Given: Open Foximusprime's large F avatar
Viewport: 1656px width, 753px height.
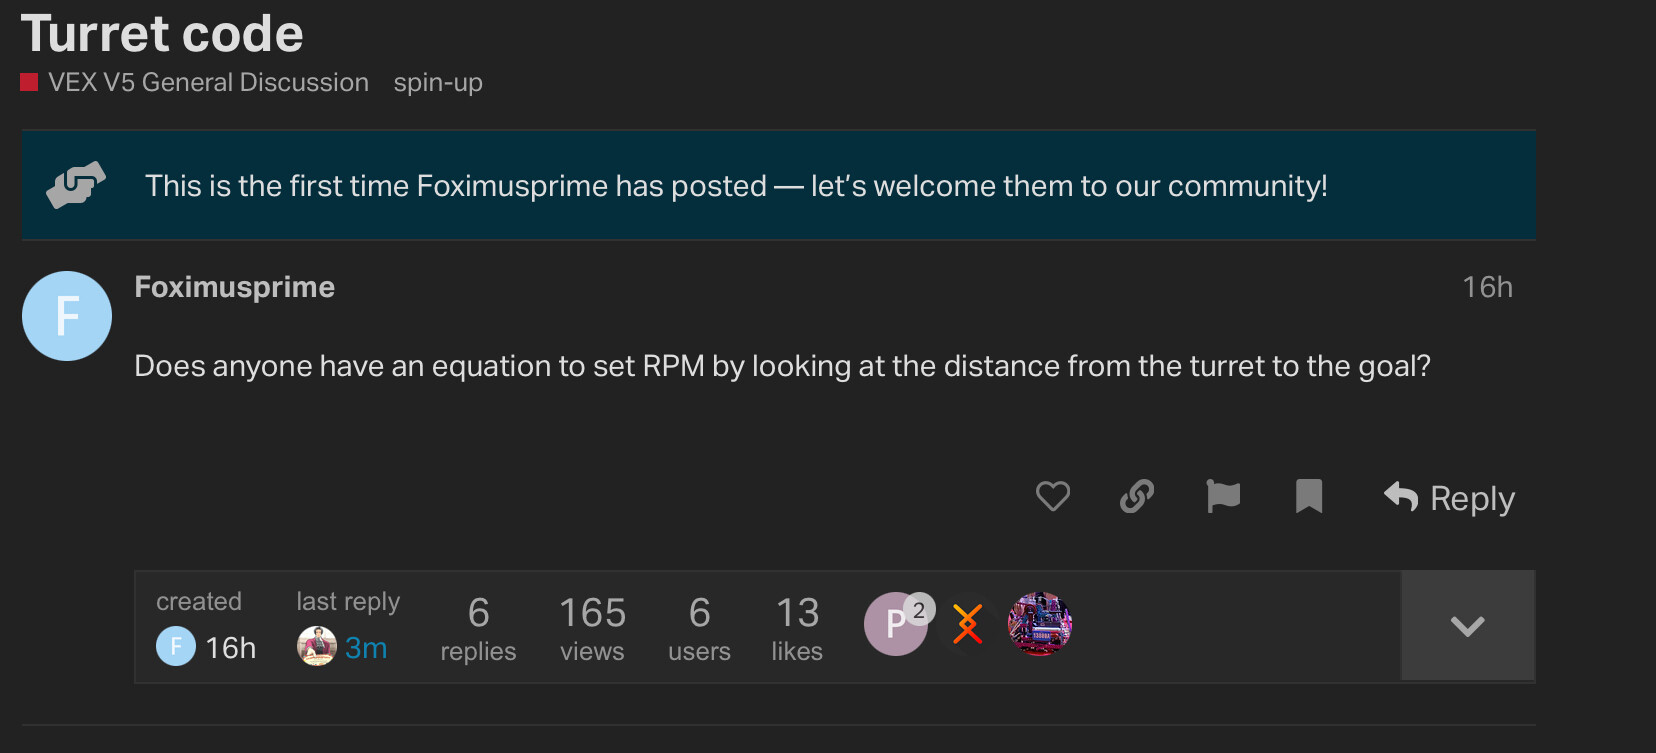Looking at the screenshot, I should [67, 316].
